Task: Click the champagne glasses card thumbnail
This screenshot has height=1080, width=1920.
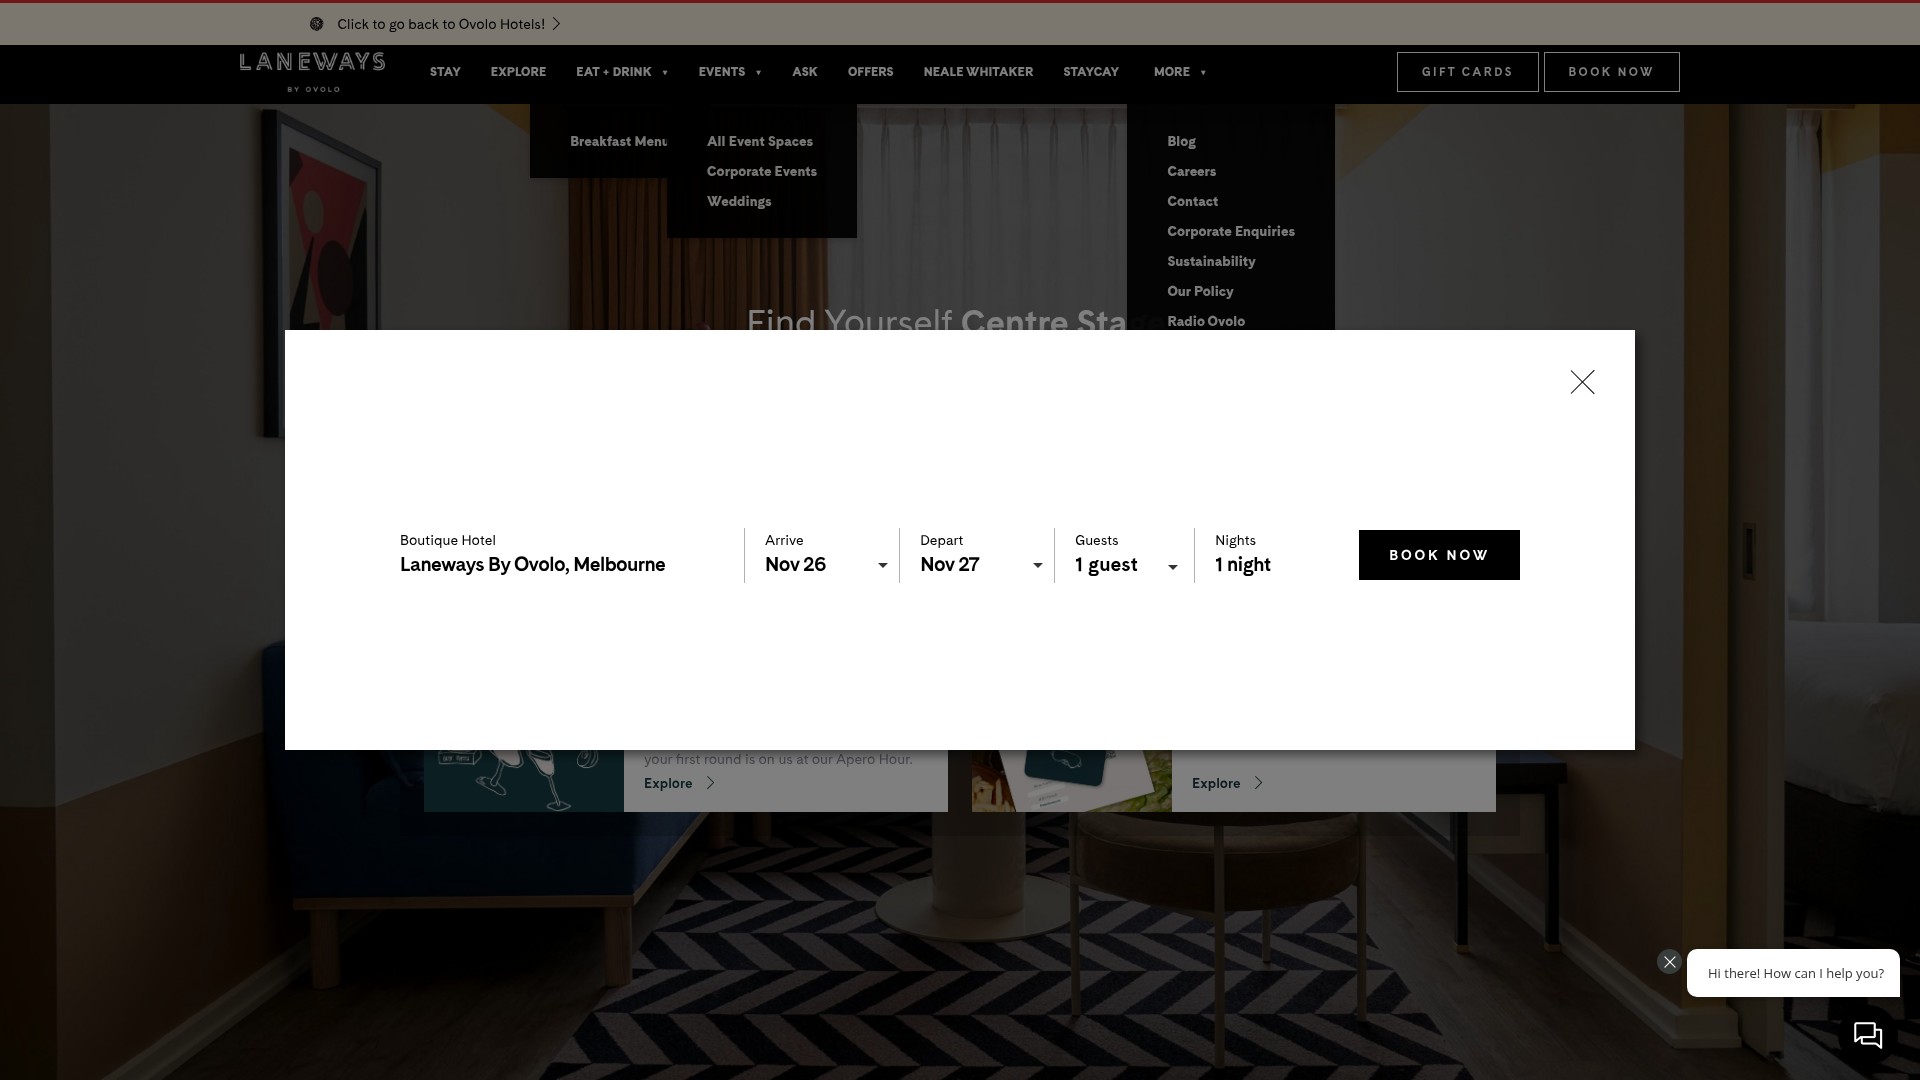Action: coord(524,781)
